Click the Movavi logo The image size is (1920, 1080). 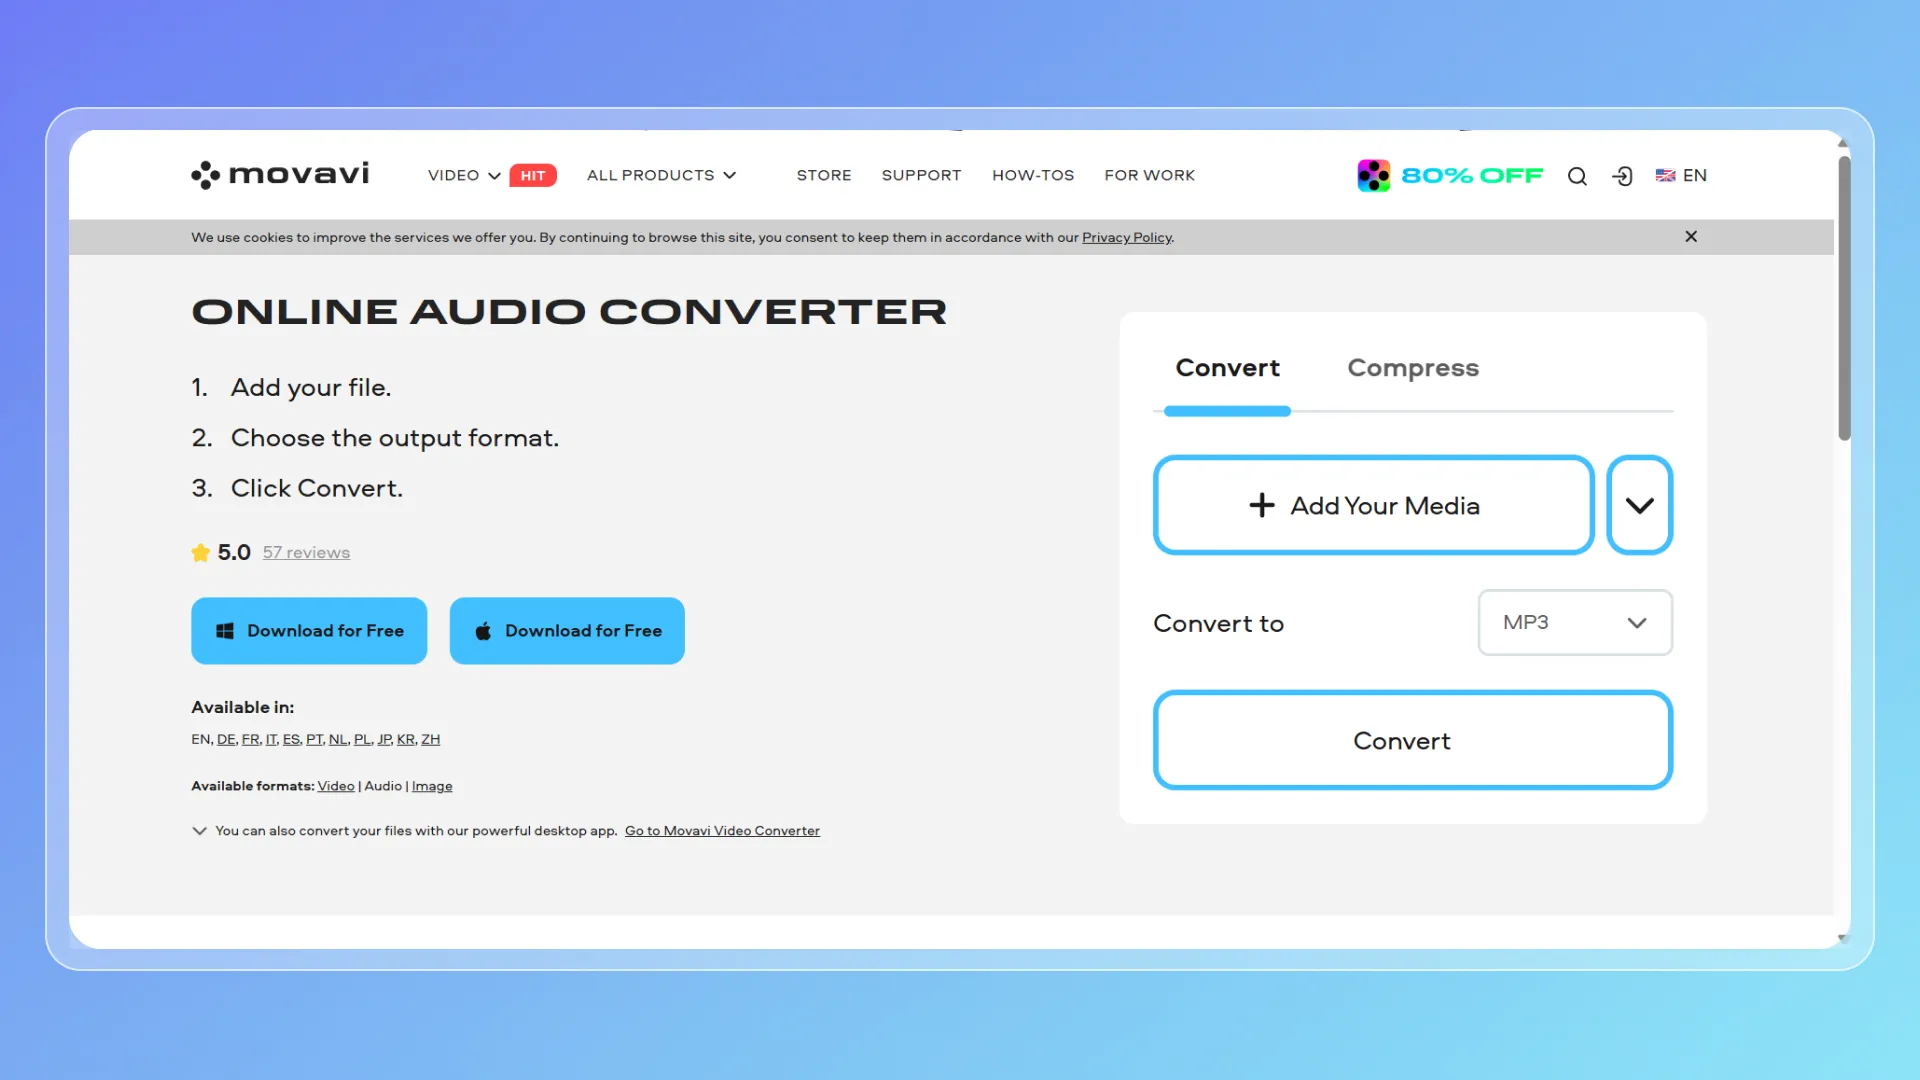(x=280, y=175)
